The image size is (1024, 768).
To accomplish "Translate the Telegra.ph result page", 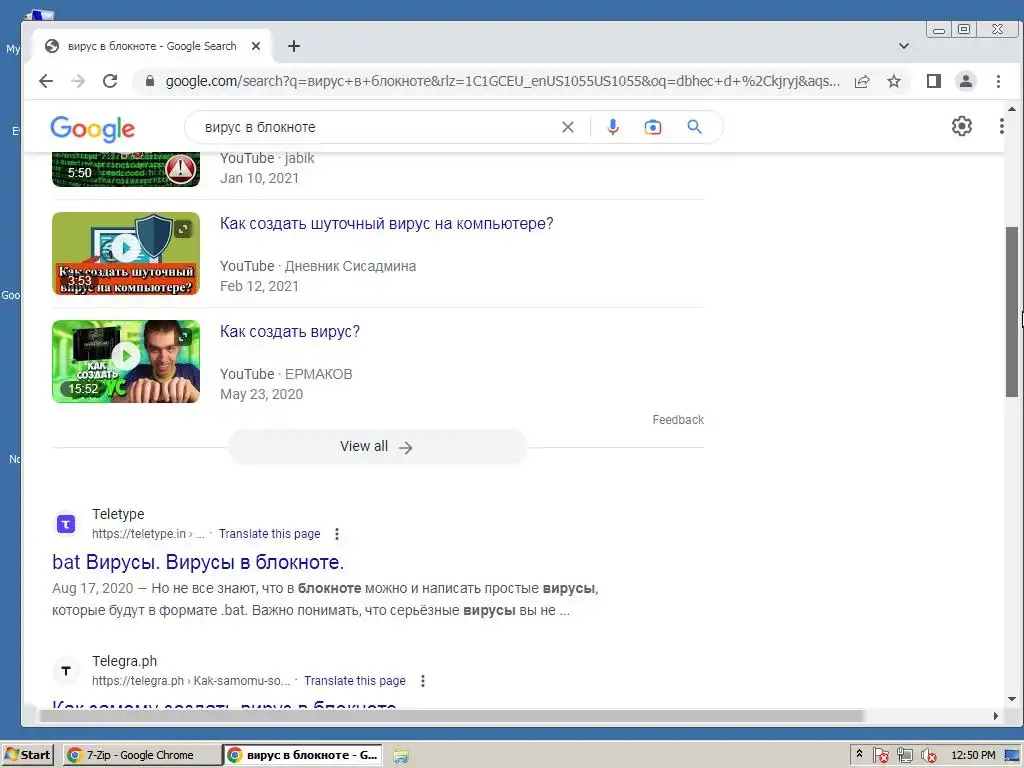I will point(355,680).
